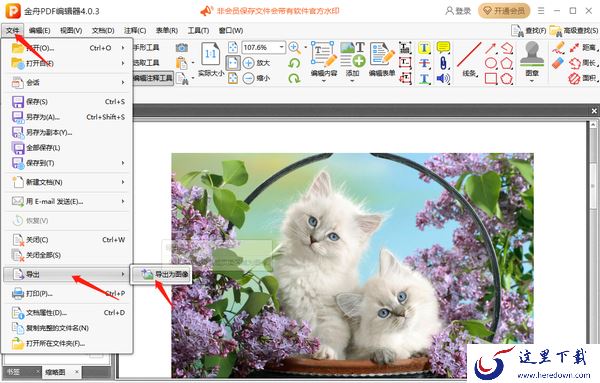600x383 pixels.
Task: Choose 文档属性(D) in the File menu
Action: pyautogui.click(x=68, y=313)
